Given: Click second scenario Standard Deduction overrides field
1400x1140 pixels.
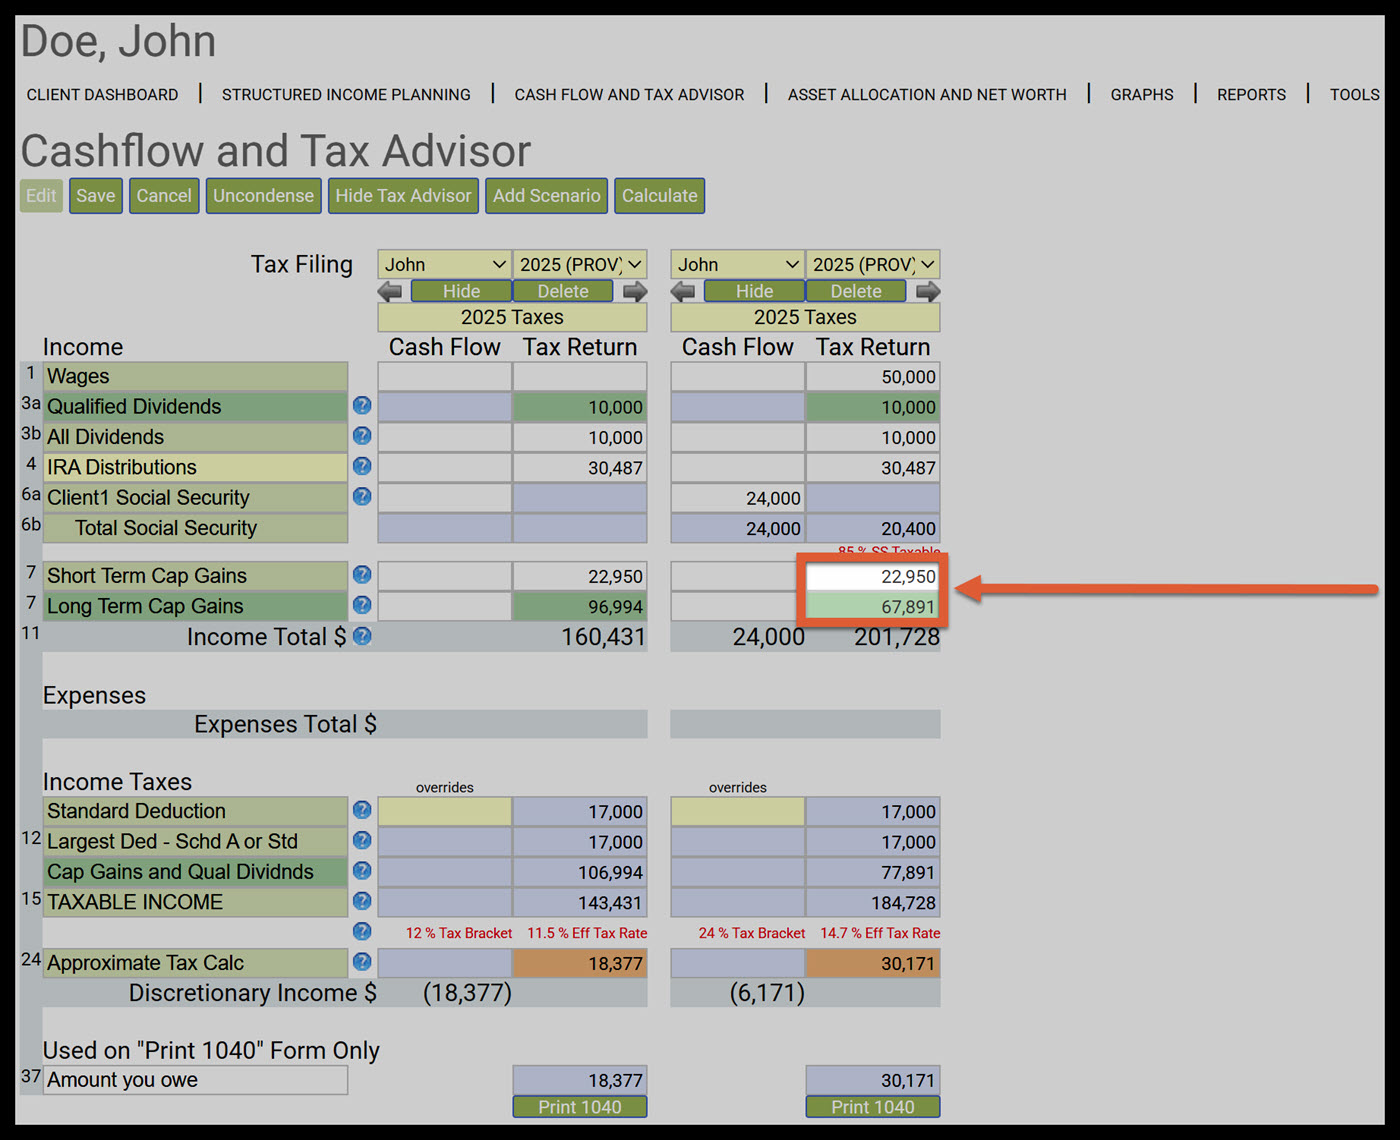Looking at the screenshot, I should click(x=738, y=811).
